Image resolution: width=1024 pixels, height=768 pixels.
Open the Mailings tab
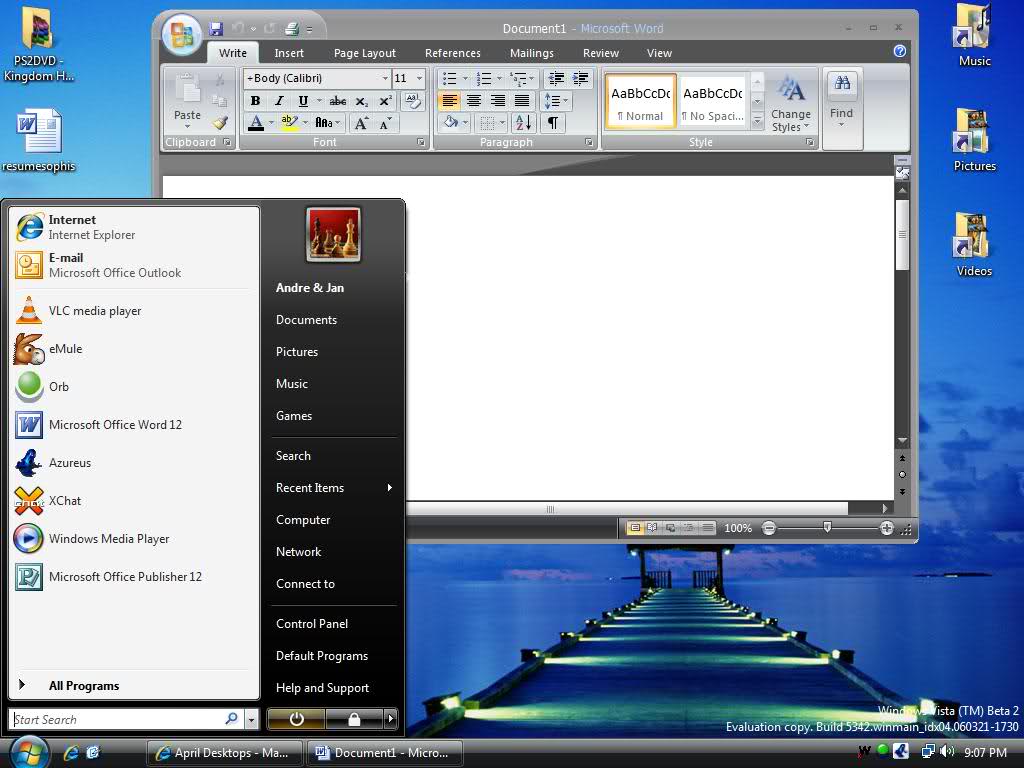(532, 53)
